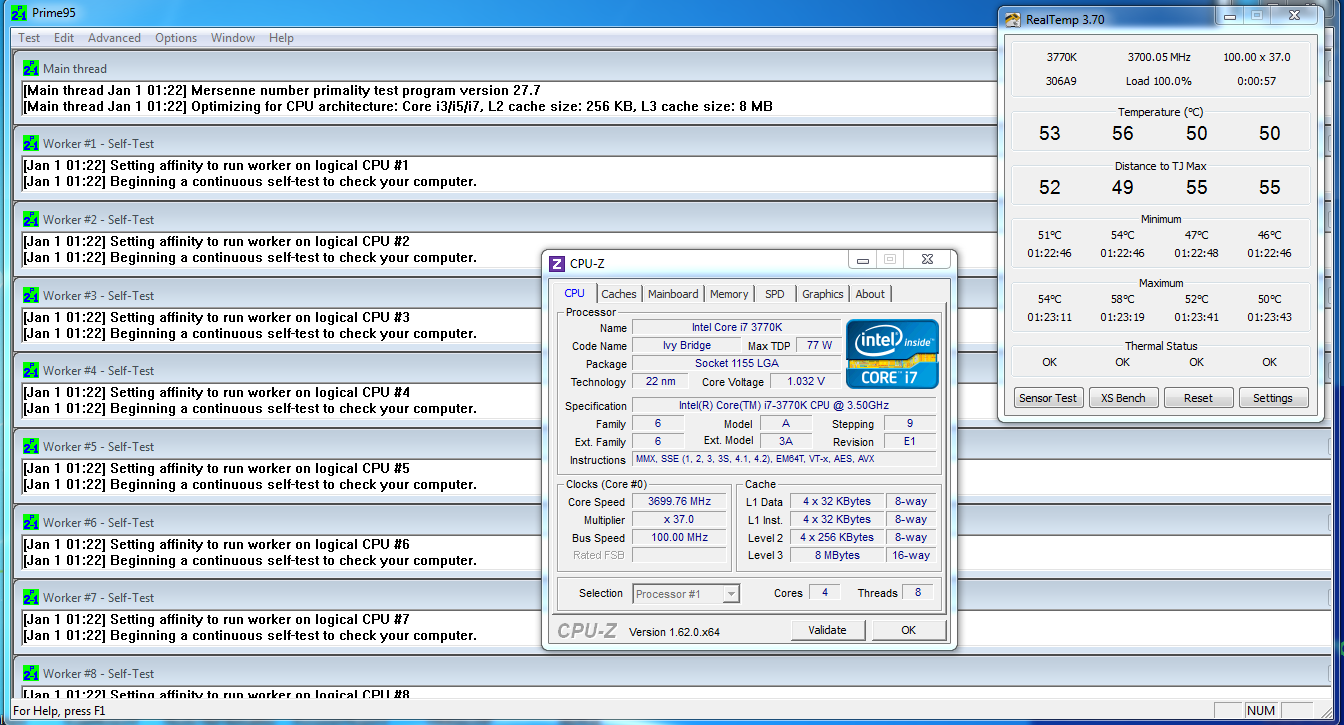
Task: Open the Advanced menu in Prime95
Action: [x=114, y=38]
